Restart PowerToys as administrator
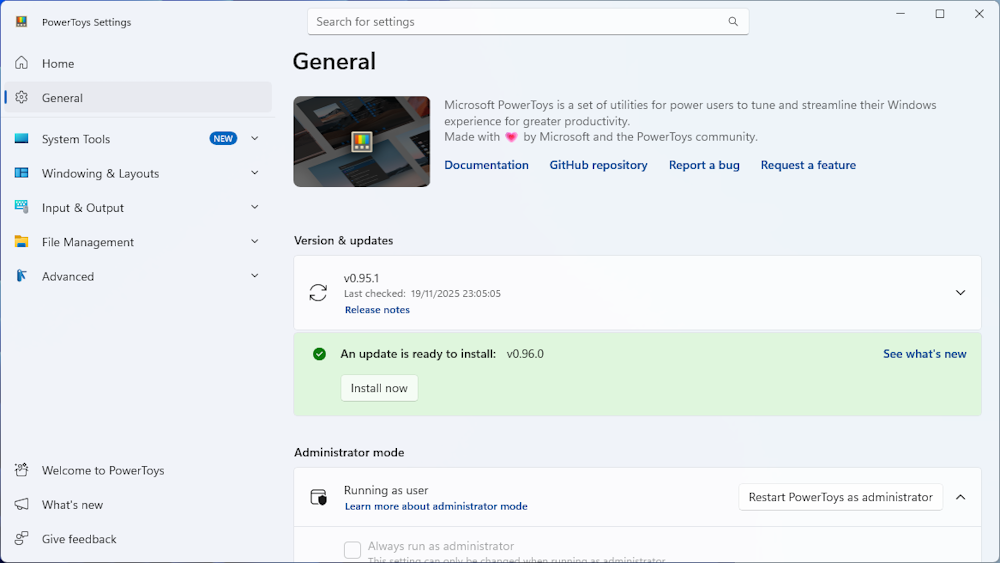Image resolution: width=1000 pixels, height=563 pixels. [840, 497]
